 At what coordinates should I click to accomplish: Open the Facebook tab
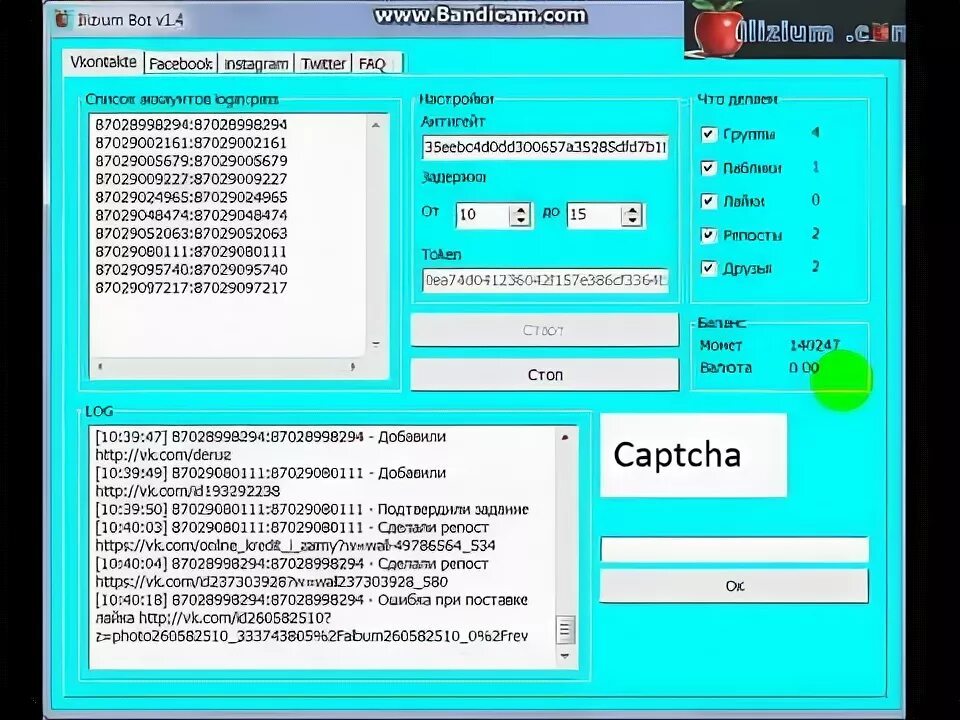pyautogui.click(x=180, y=64)
